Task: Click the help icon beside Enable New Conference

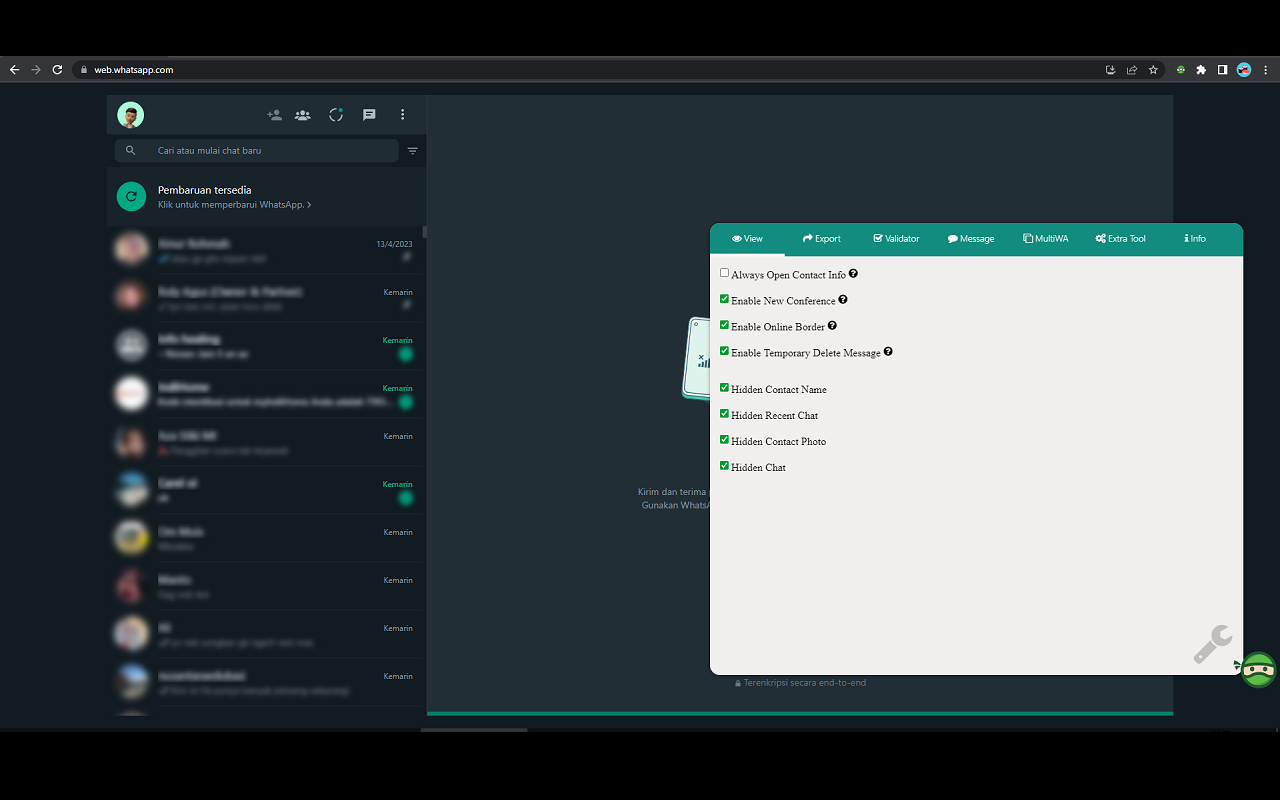Action: click(x=843, y=299)
